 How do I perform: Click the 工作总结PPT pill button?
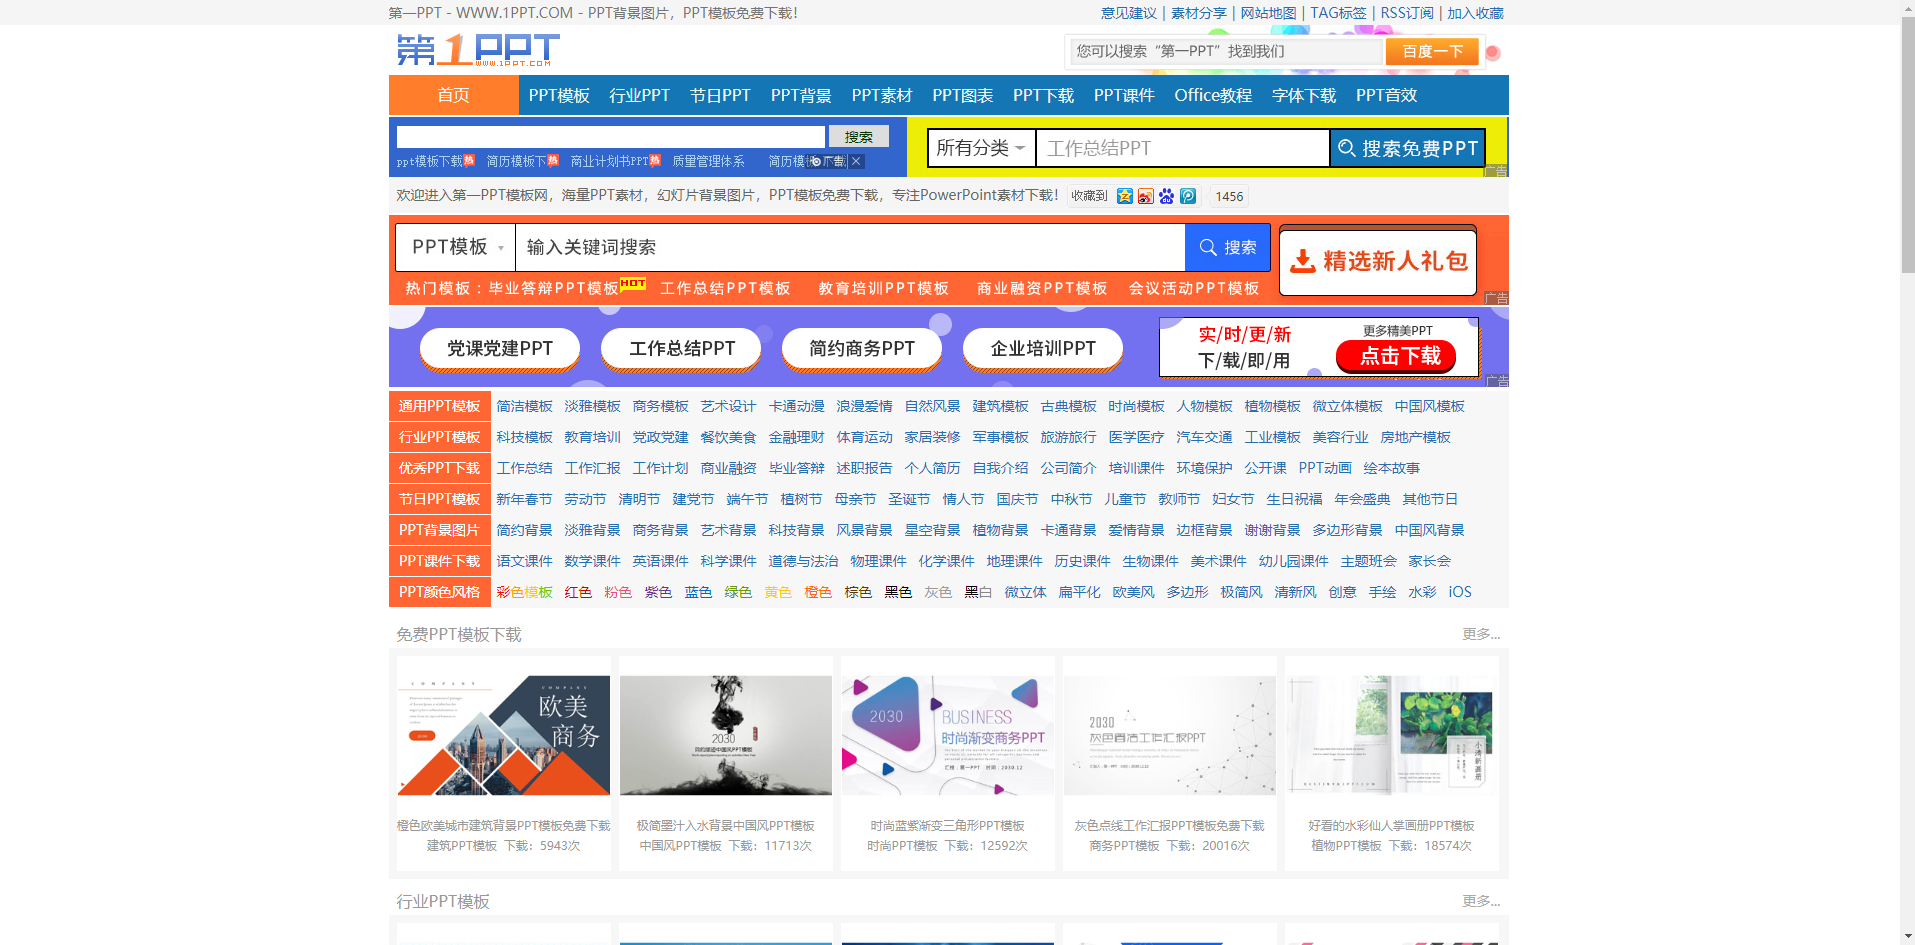click(681, 348)
